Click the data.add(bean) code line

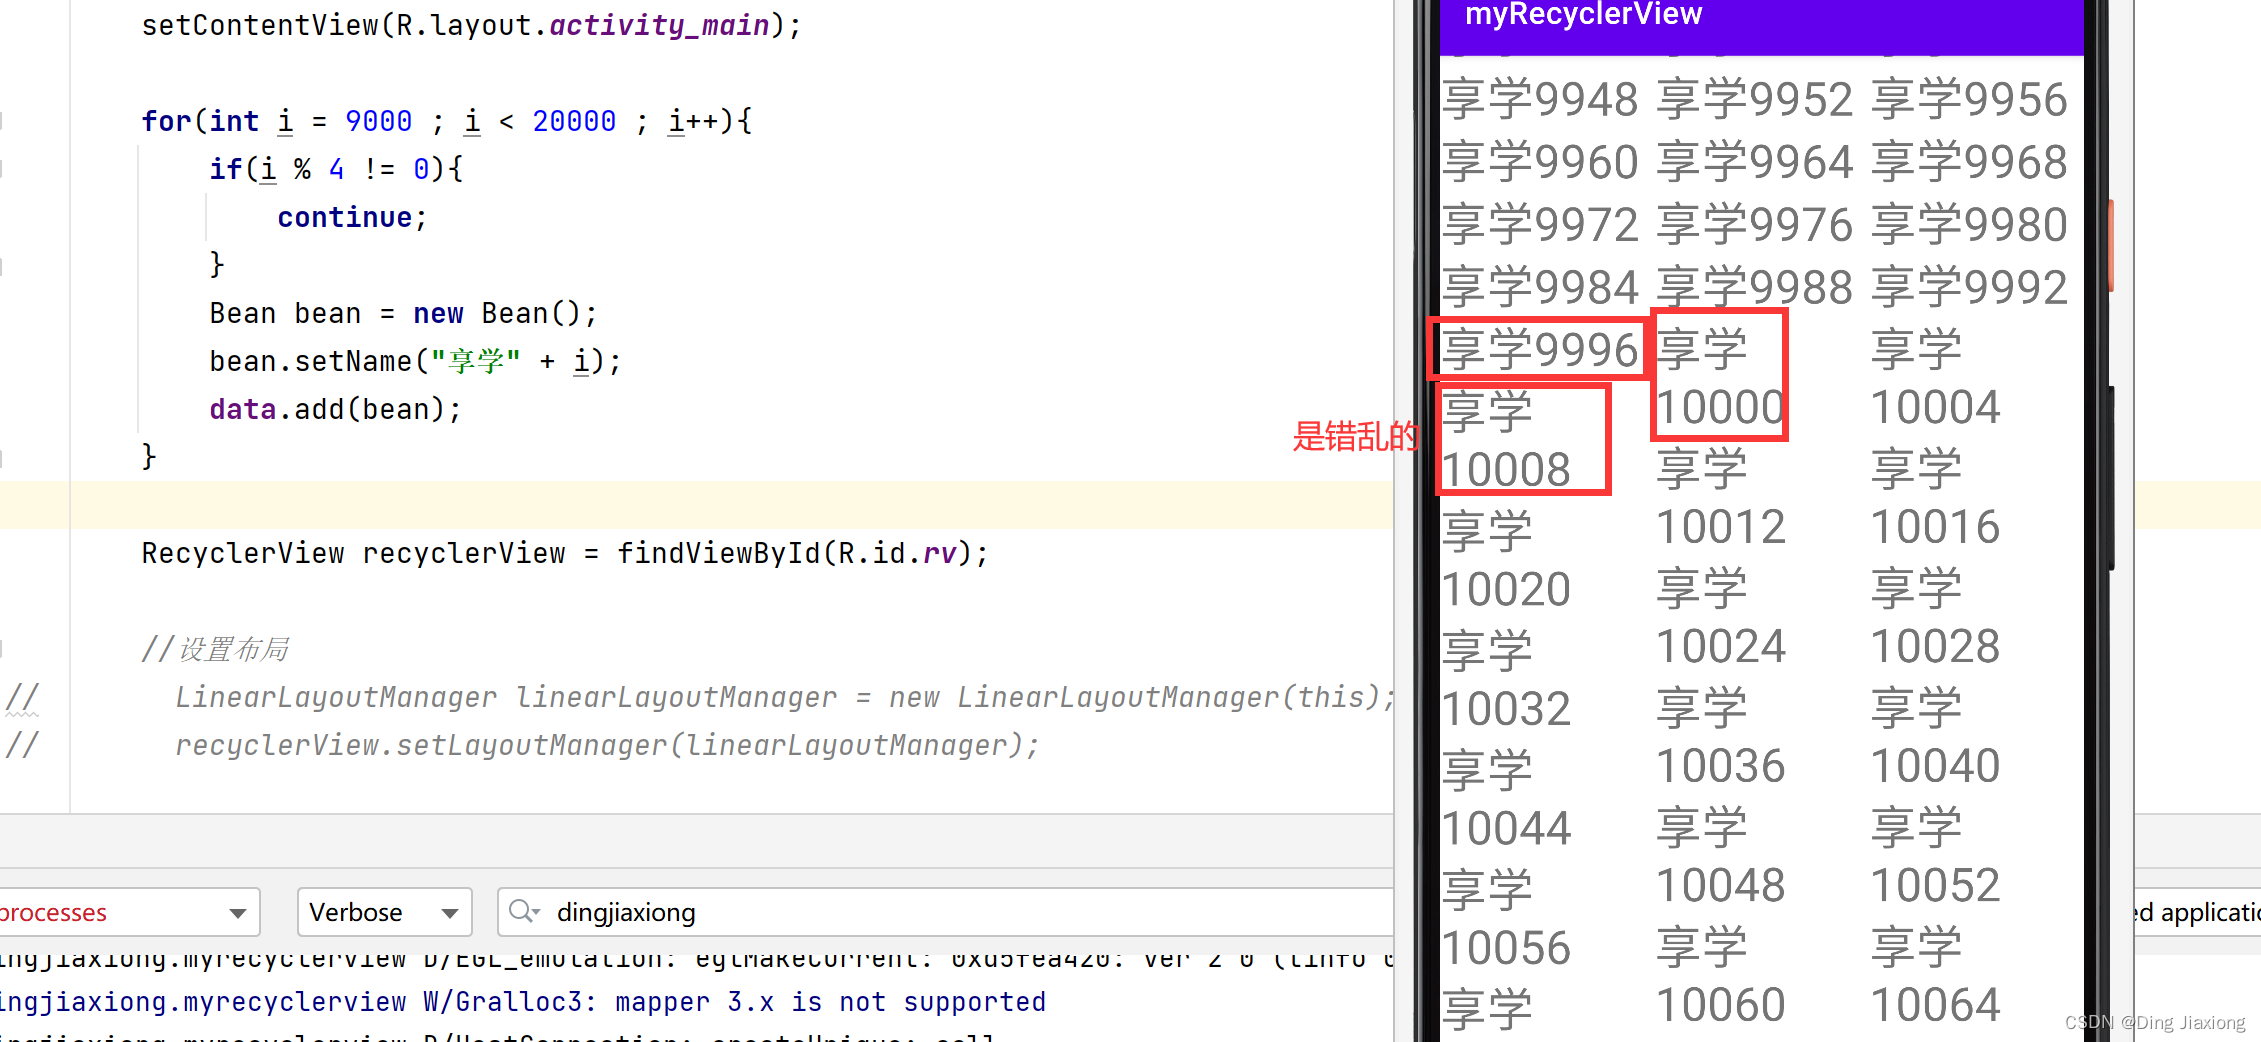[335, 409]
